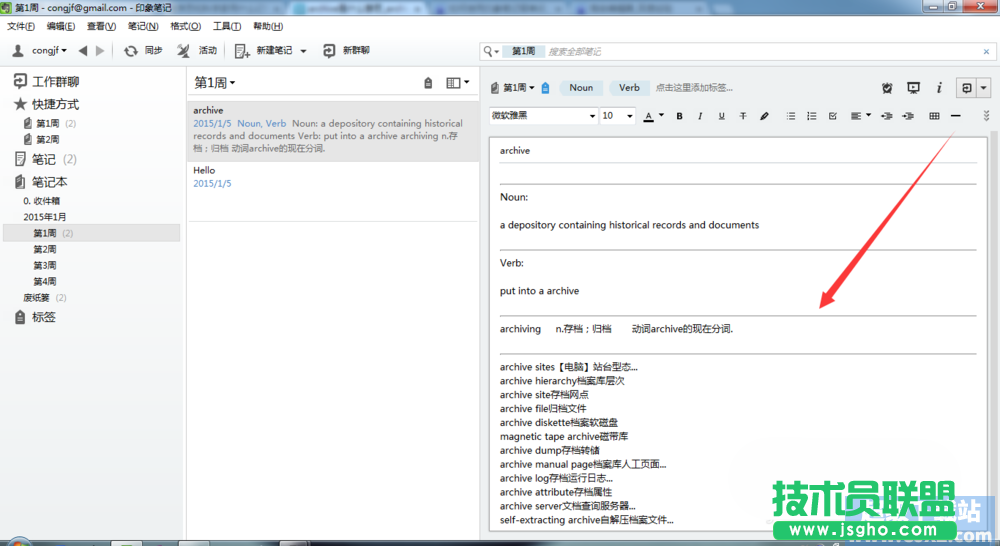The height and width of the screenshot is (546, 1000).
Task: Open the 工具(T) menu
Action: (227, 26)
